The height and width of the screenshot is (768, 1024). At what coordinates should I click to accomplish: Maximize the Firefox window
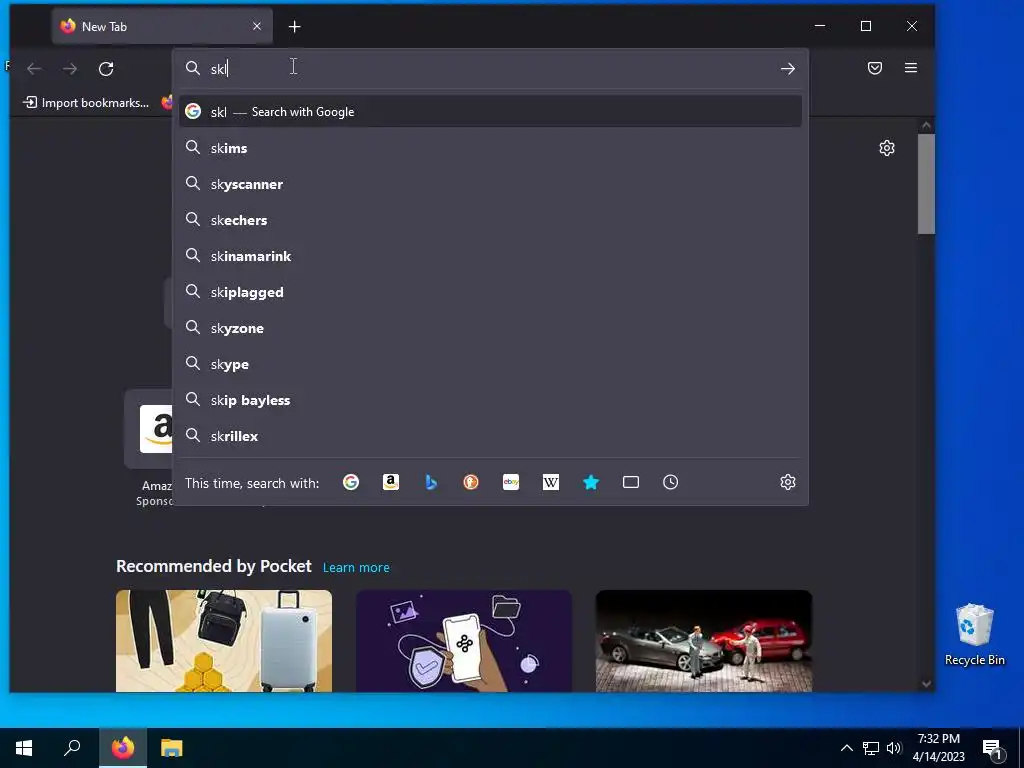click(x=866, y=26)
